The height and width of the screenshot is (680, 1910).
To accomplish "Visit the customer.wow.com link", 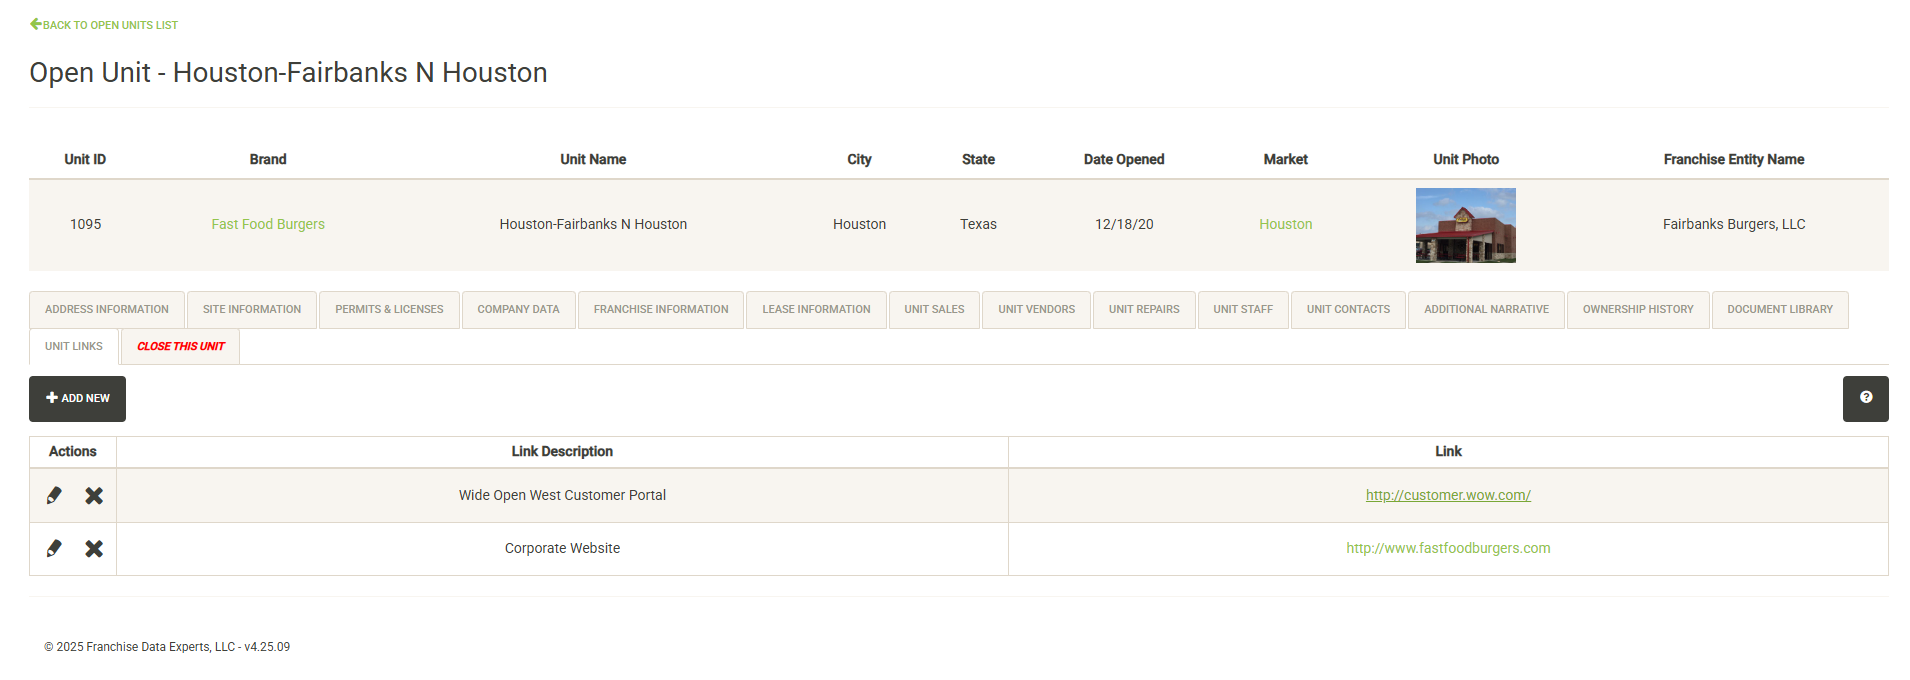I will [x=1448, y=495].
